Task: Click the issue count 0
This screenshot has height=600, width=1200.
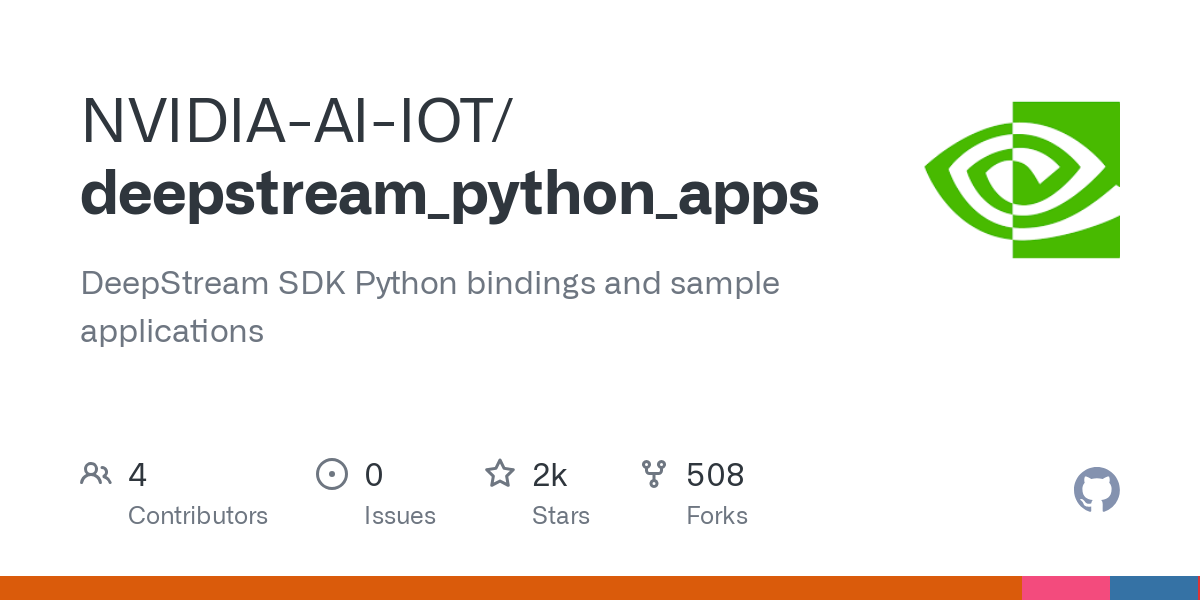Action: pos(373,475)
